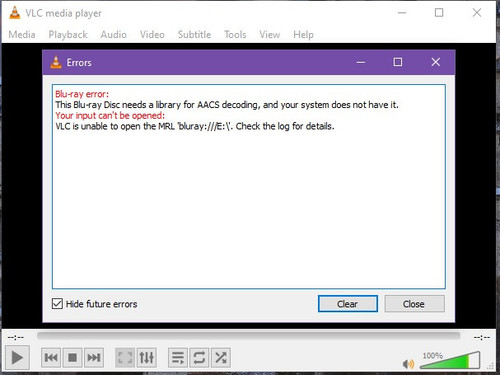This screenshot has width=500, height=375.
Task: Clear the error messages list
Action: pyautogui.click(x=348, y=304)
